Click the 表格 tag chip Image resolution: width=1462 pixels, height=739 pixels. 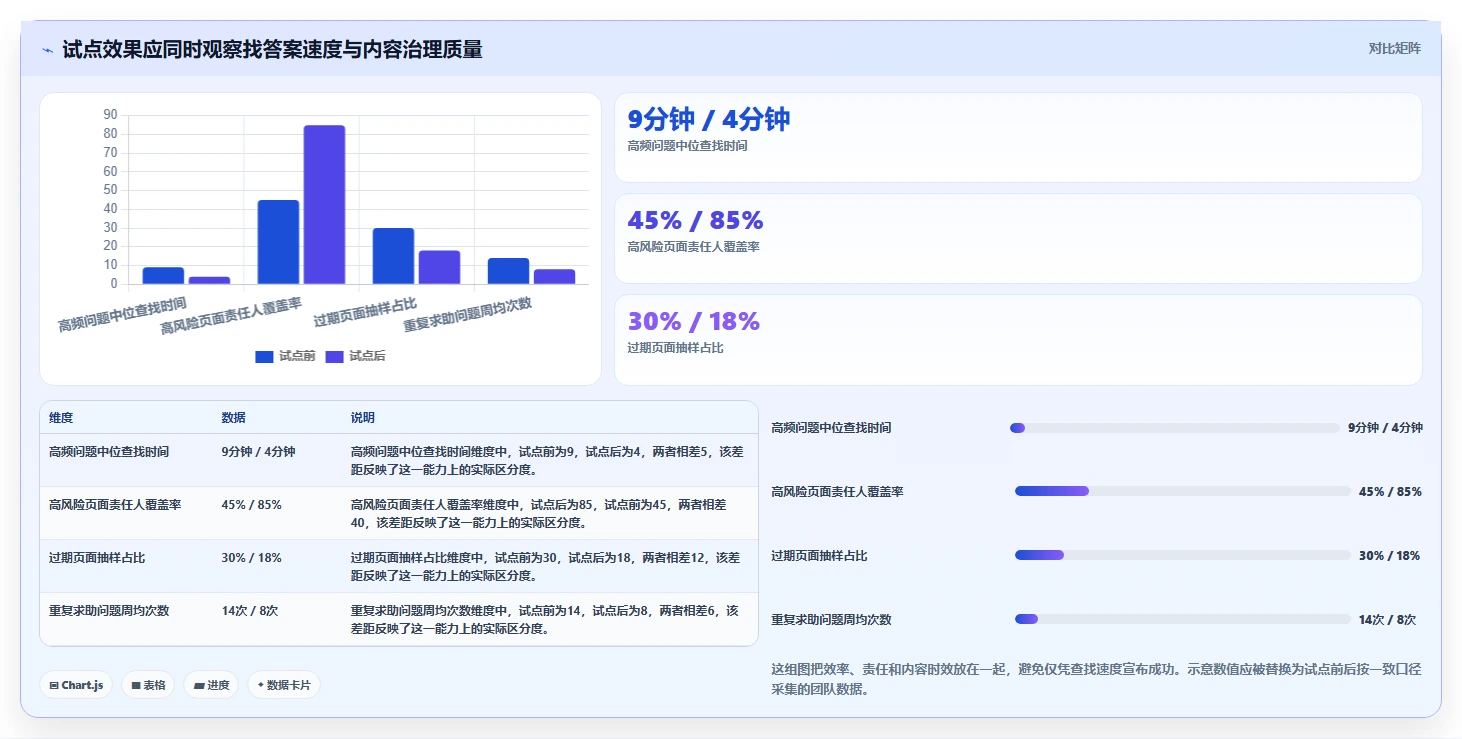[x=148, y=685]
